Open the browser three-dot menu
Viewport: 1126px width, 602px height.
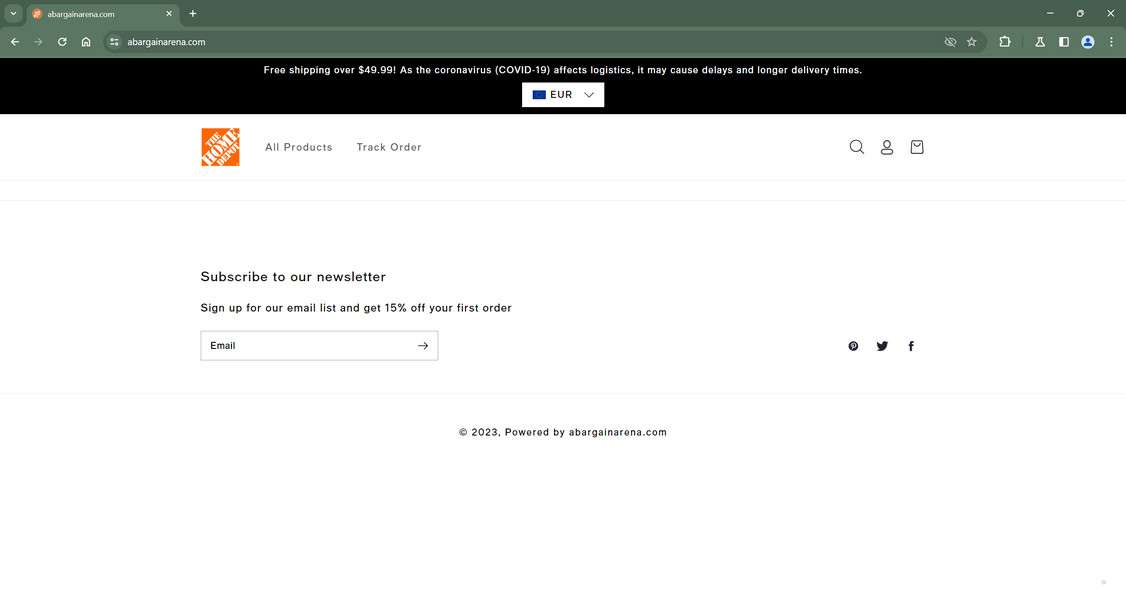(1111, 42)
